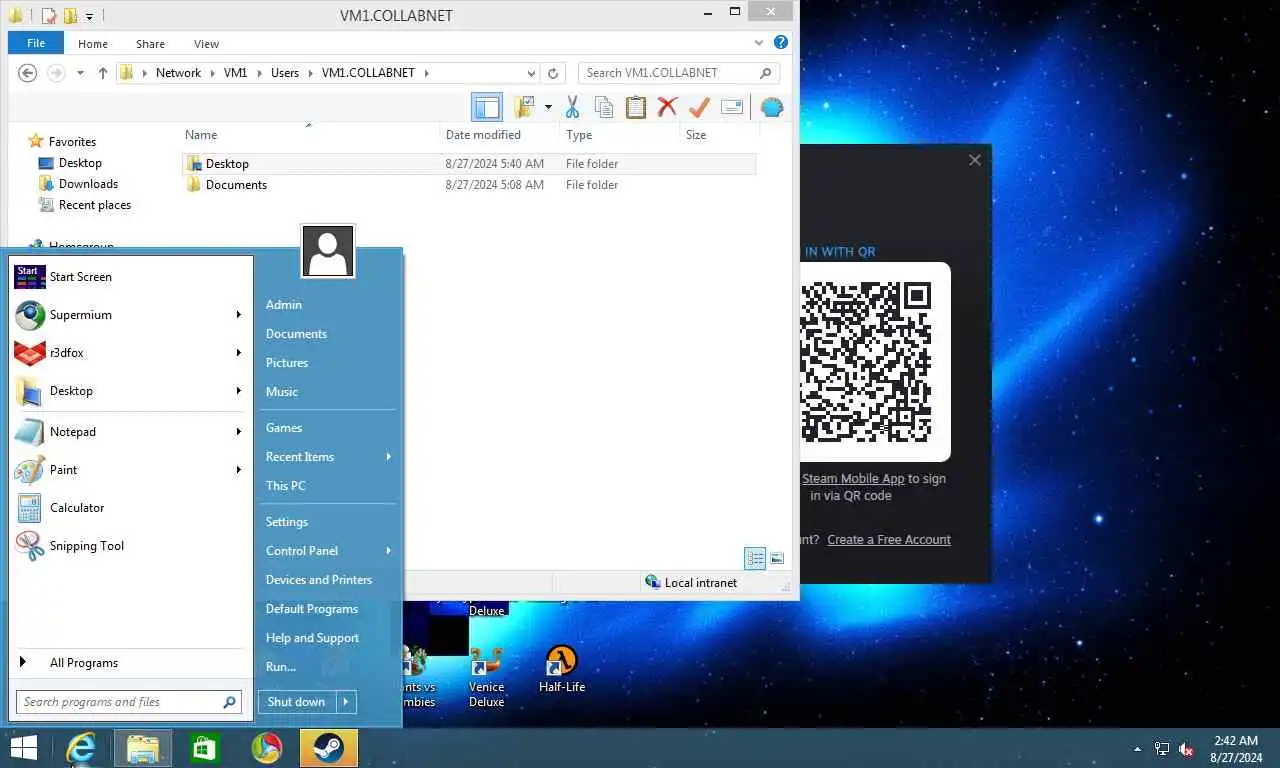Click the muted speaker tray icon
Viewport: 1280px width, 768px height.
[x=1187, y=749]
